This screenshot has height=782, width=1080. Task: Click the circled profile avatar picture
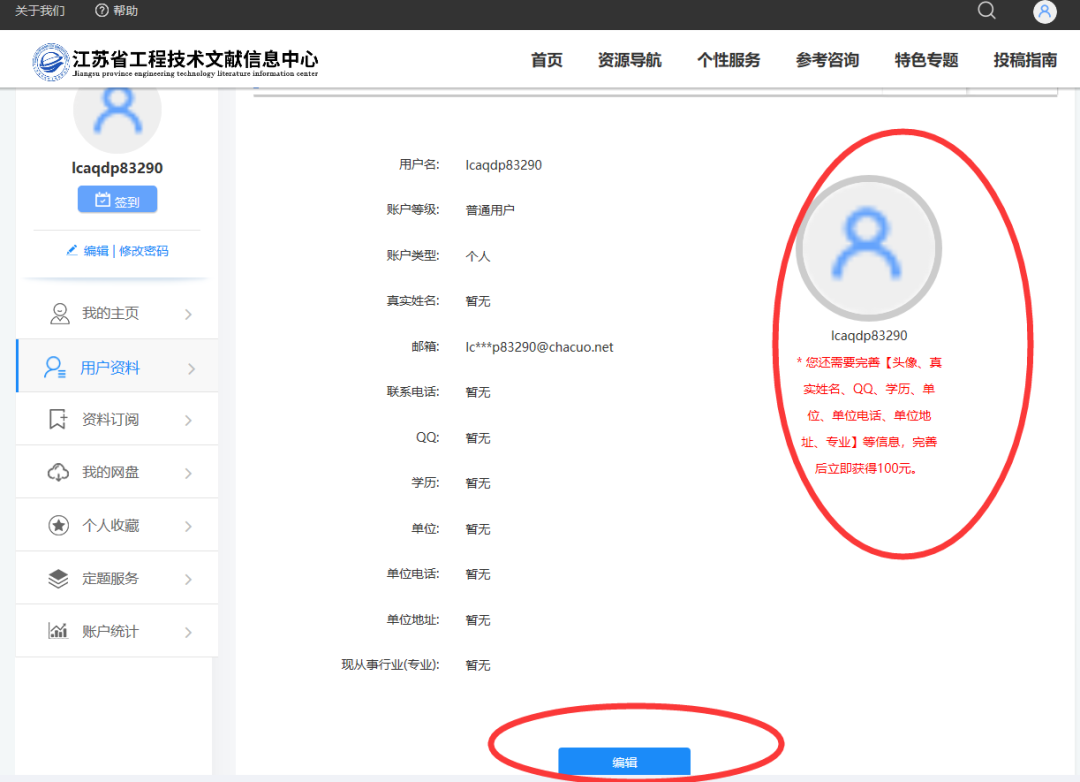click(x=869, y=247)
